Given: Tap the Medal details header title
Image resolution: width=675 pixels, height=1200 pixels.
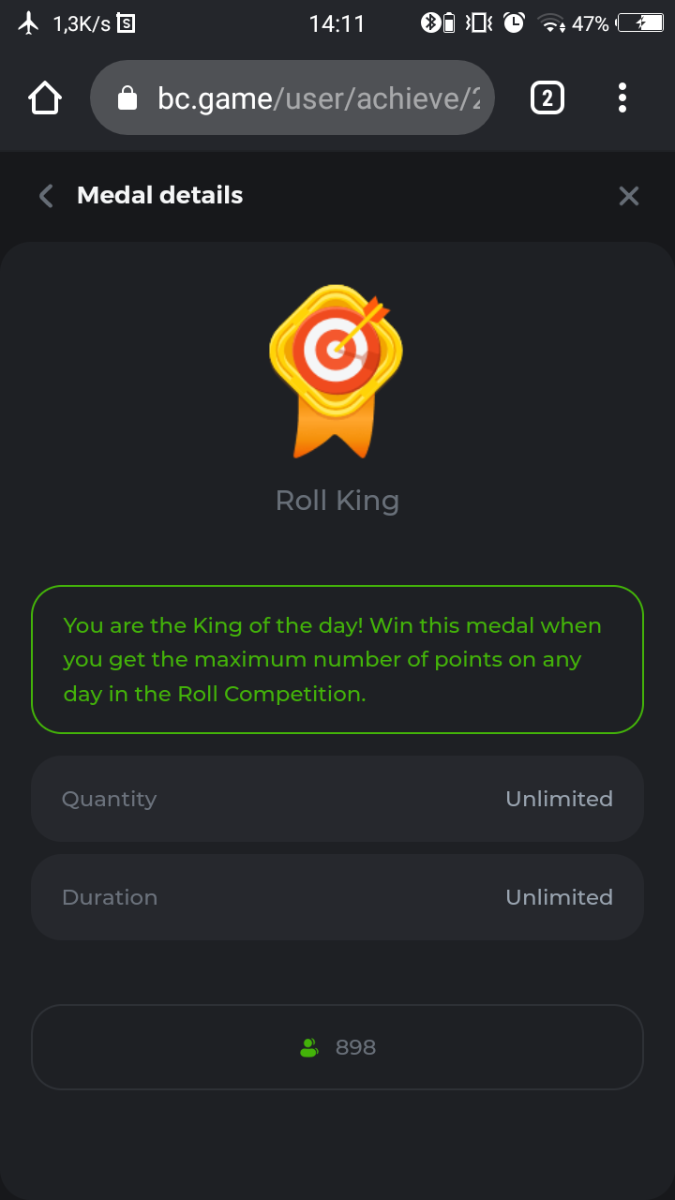Looking at the screenshot, I should (x=160, y=196).
